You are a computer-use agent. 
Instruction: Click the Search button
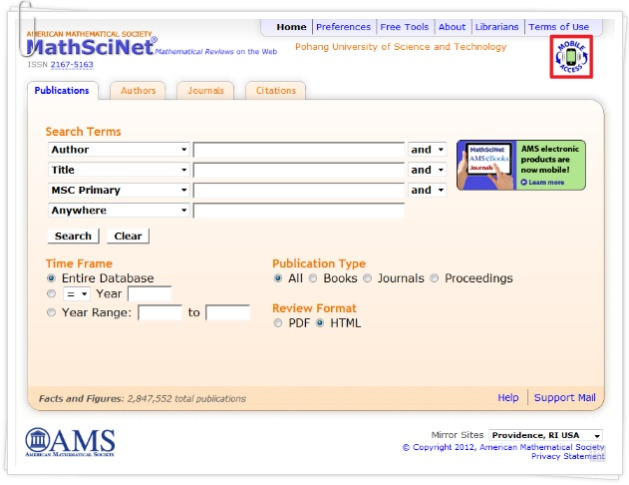click(x=73, y=236)
